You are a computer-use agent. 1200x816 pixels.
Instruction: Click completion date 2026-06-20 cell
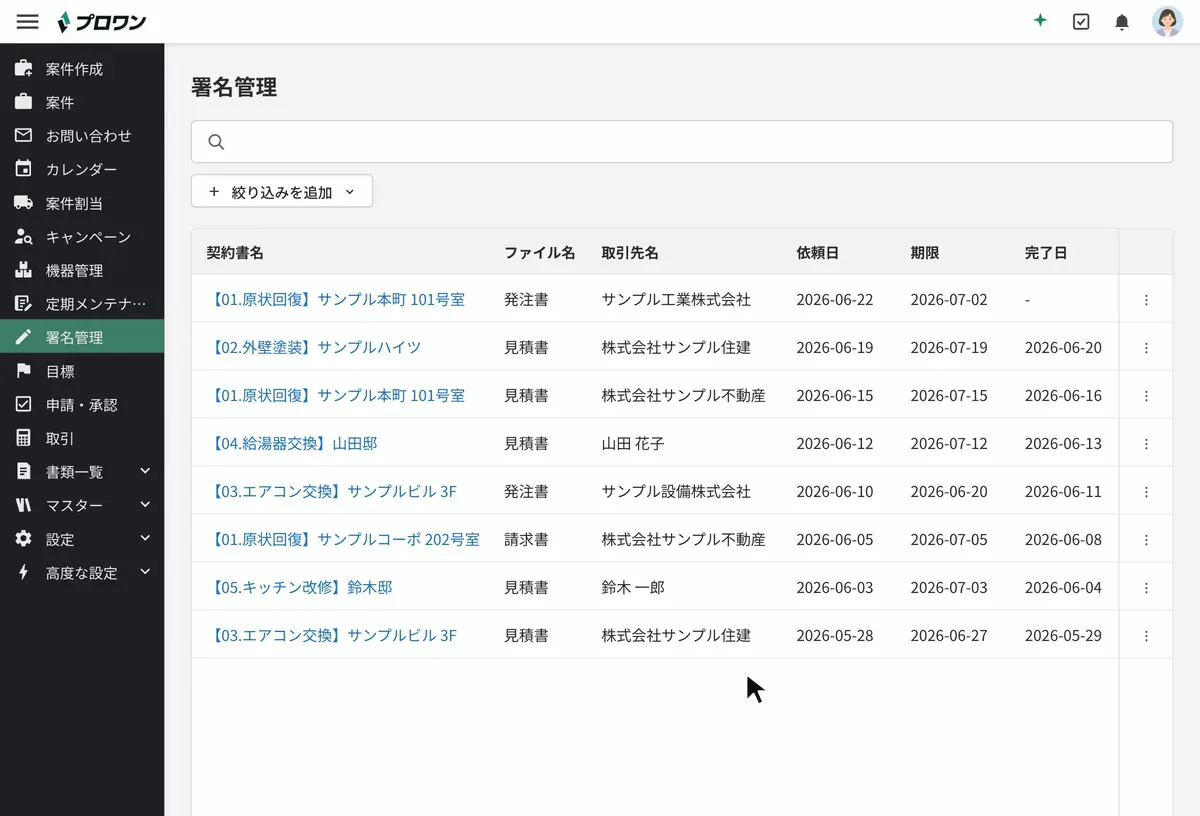[x=1063, y=348]
